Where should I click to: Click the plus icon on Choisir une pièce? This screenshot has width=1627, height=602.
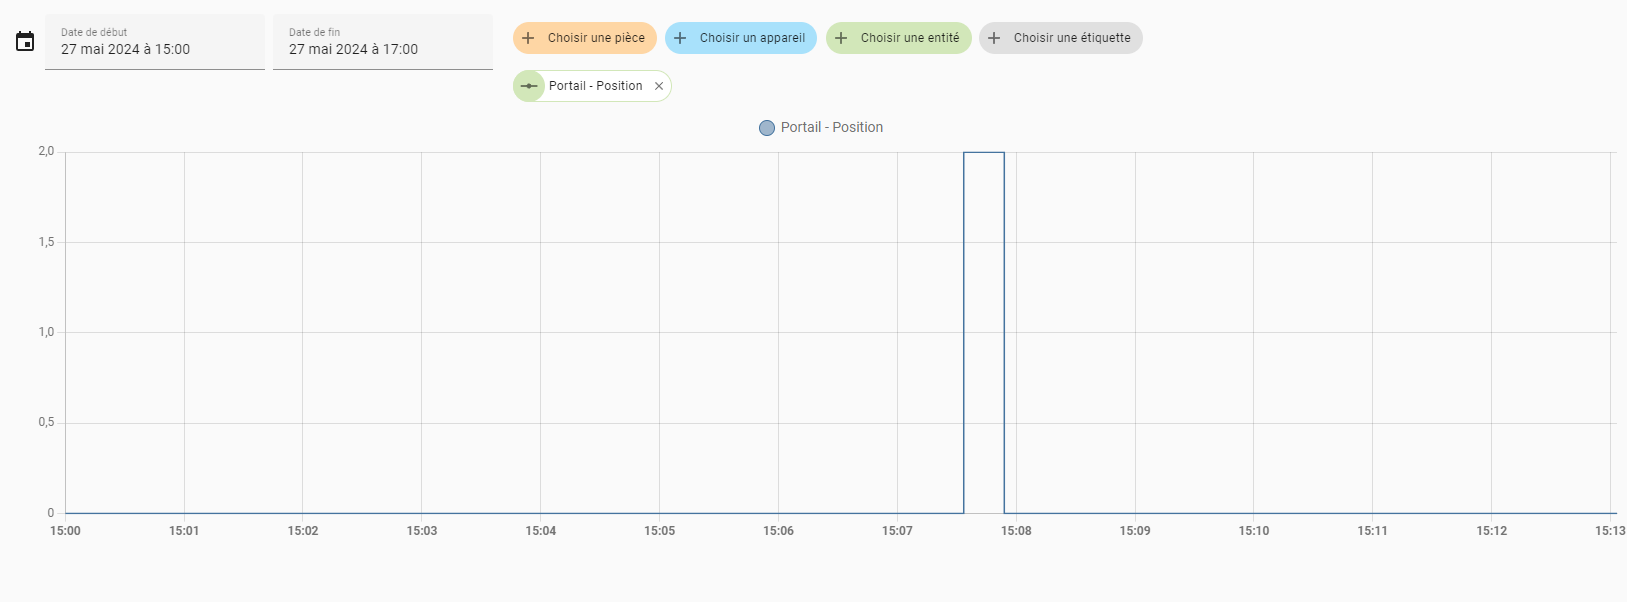click(x=529, y=38)
